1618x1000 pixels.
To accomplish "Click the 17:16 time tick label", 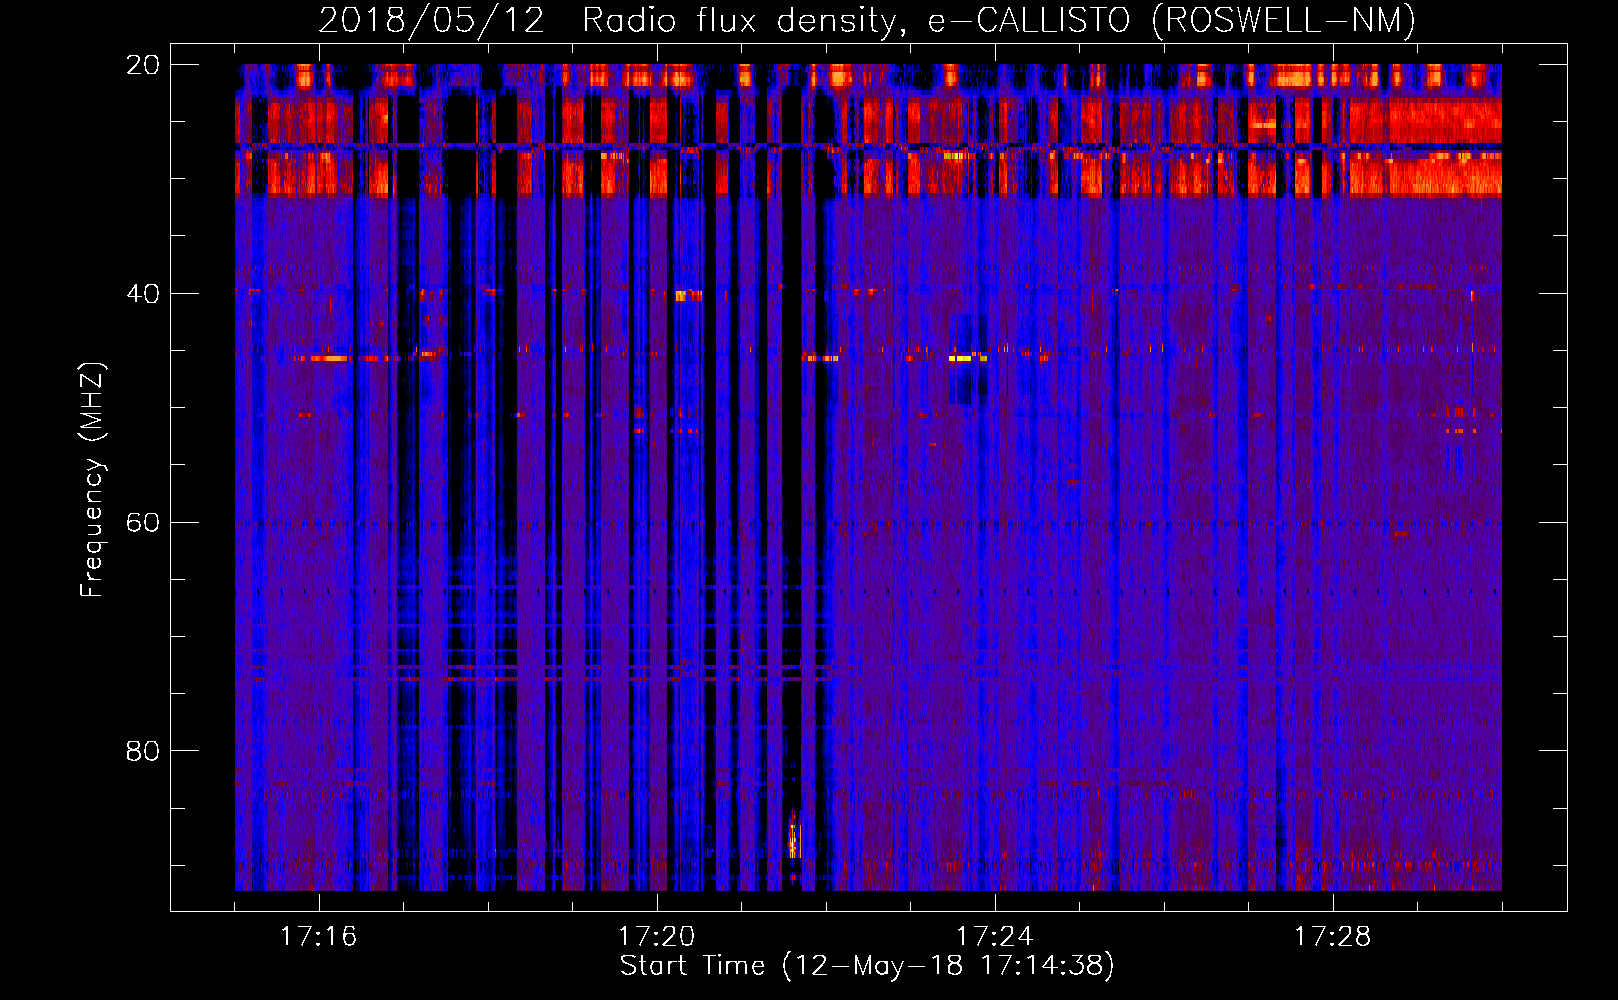I will click(x=318, y=937).
